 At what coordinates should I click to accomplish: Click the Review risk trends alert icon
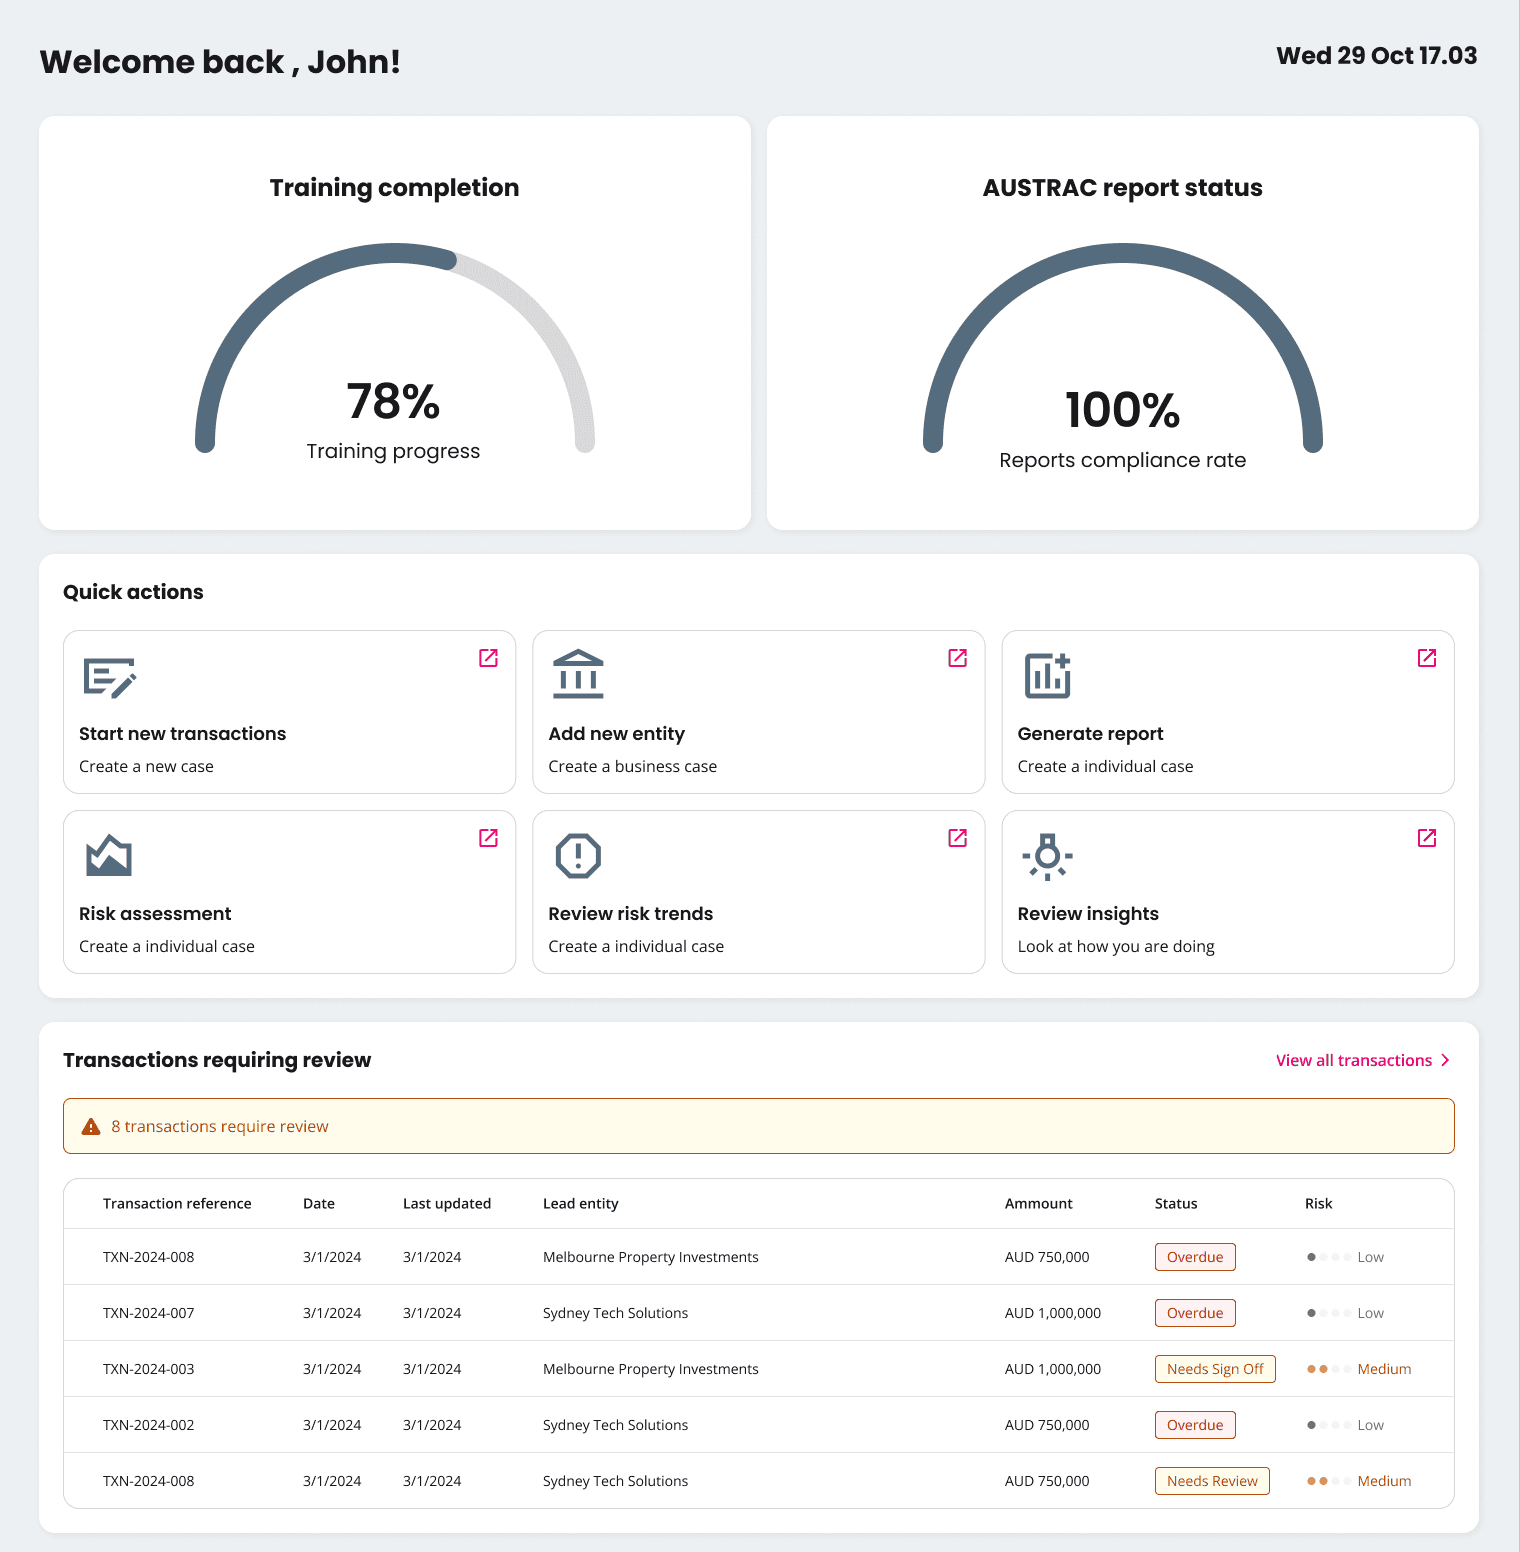pos(578,856)
